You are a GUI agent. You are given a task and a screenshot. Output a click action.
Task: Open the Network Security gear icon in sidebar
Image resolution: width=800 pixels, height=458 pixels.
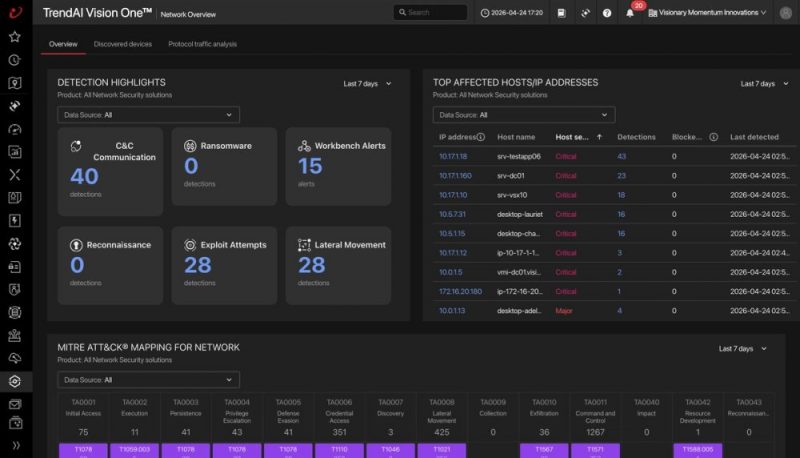click(15, 381)
